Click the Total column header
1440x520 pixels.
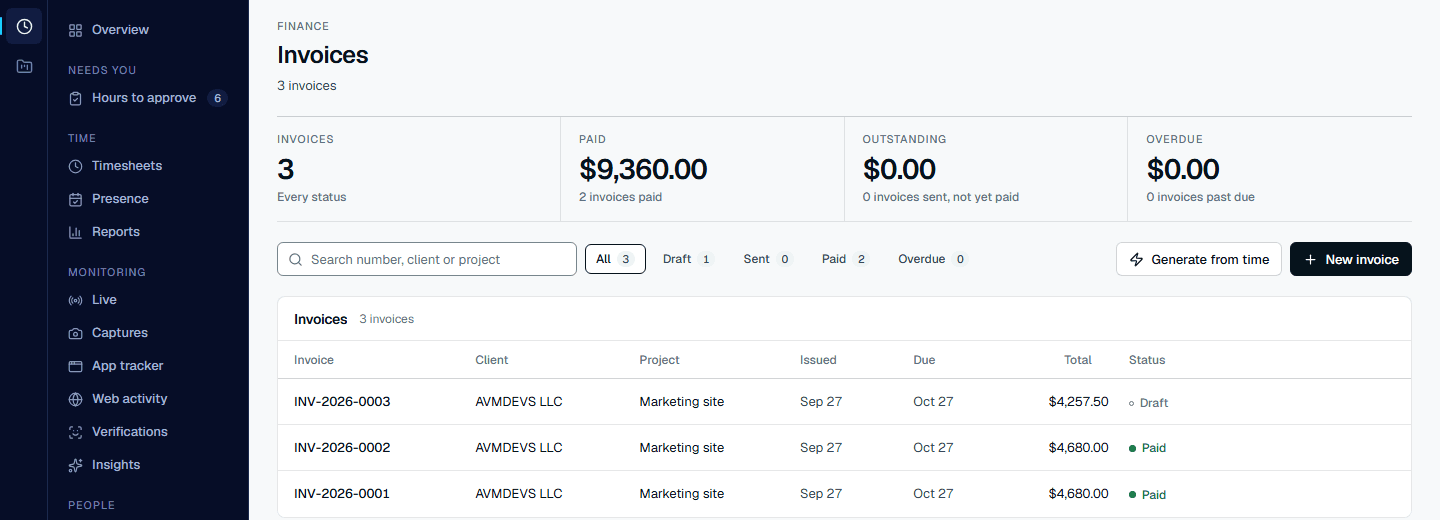pos(1078,360)
